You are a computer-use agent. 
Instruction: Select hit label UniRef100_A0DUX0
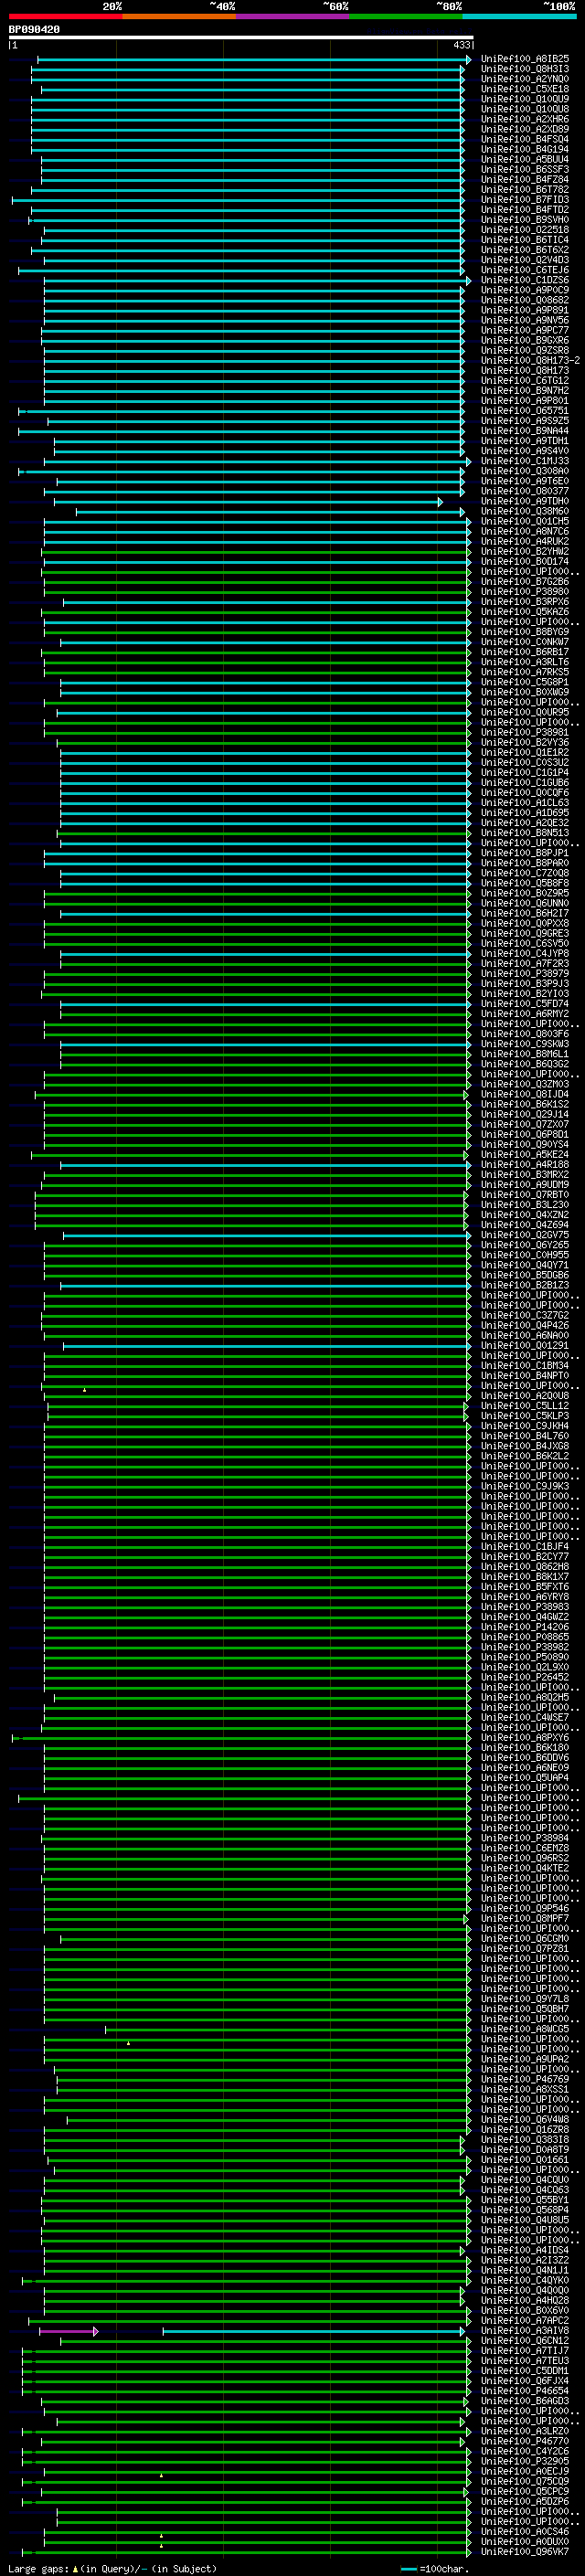point(524,2541)
